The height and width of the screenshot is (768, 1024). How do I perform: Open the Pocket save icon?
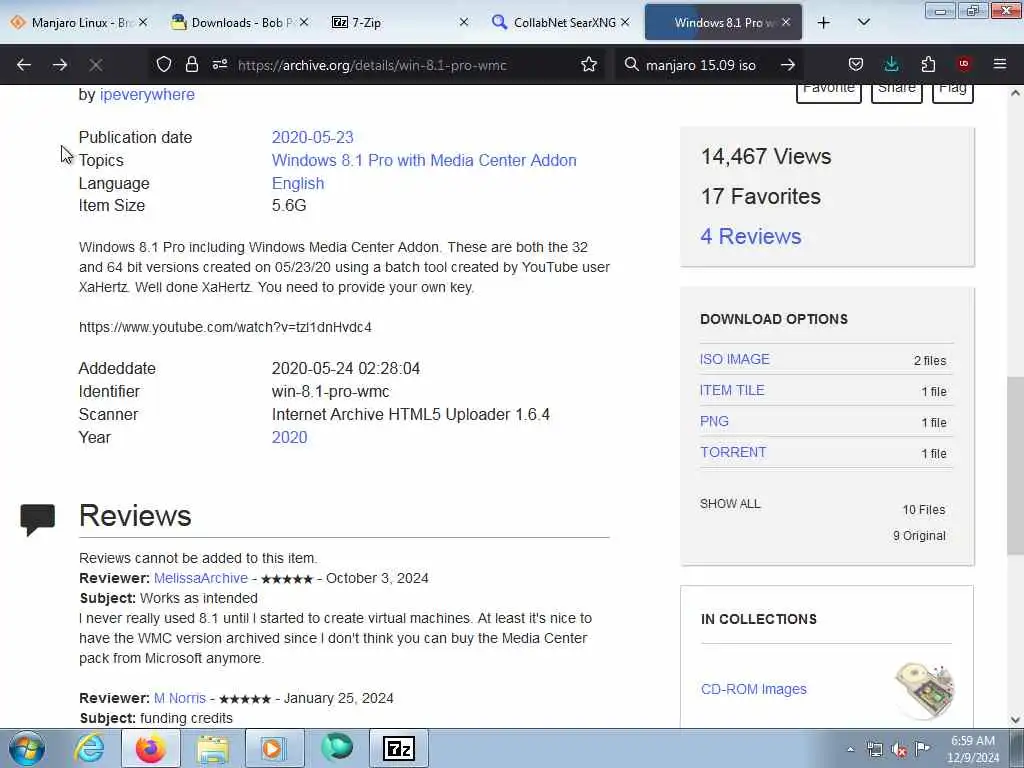(856, 64)
